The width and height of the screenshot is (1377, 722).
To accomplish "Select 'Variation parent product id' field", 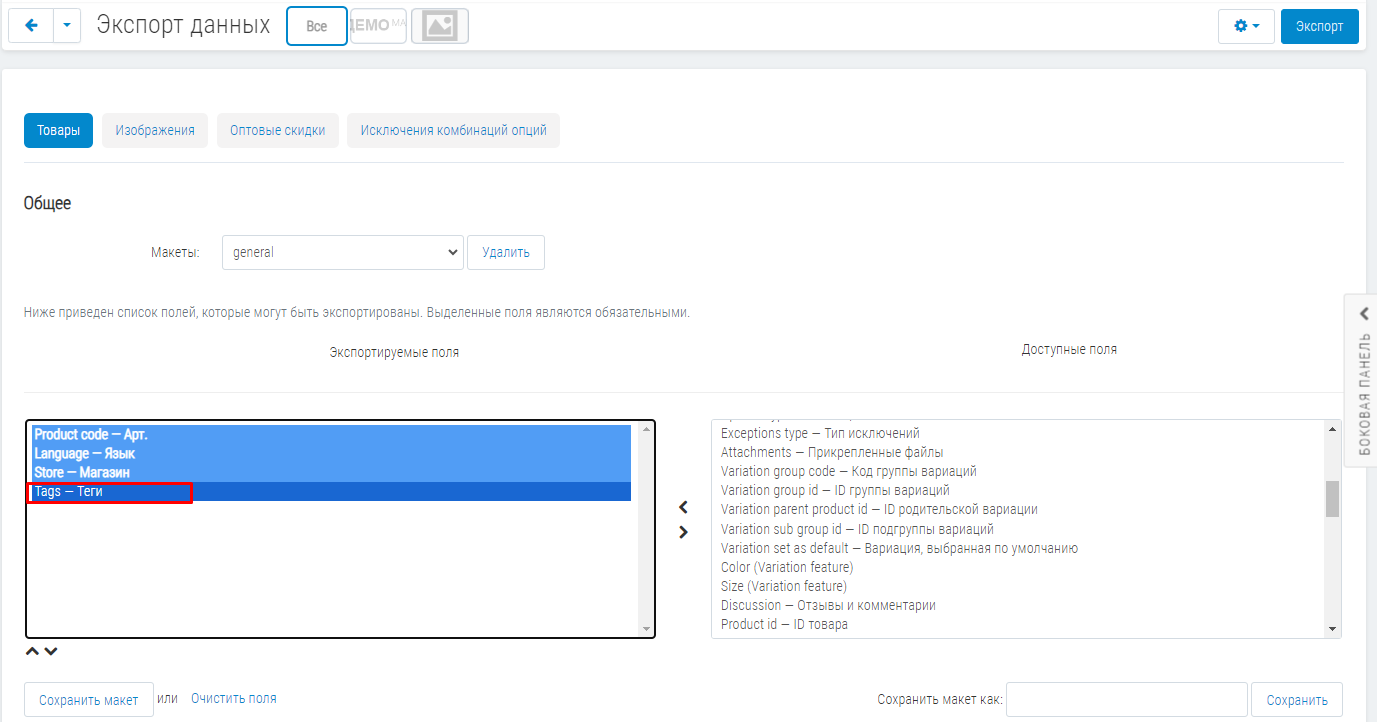I will click(1018, 509).
